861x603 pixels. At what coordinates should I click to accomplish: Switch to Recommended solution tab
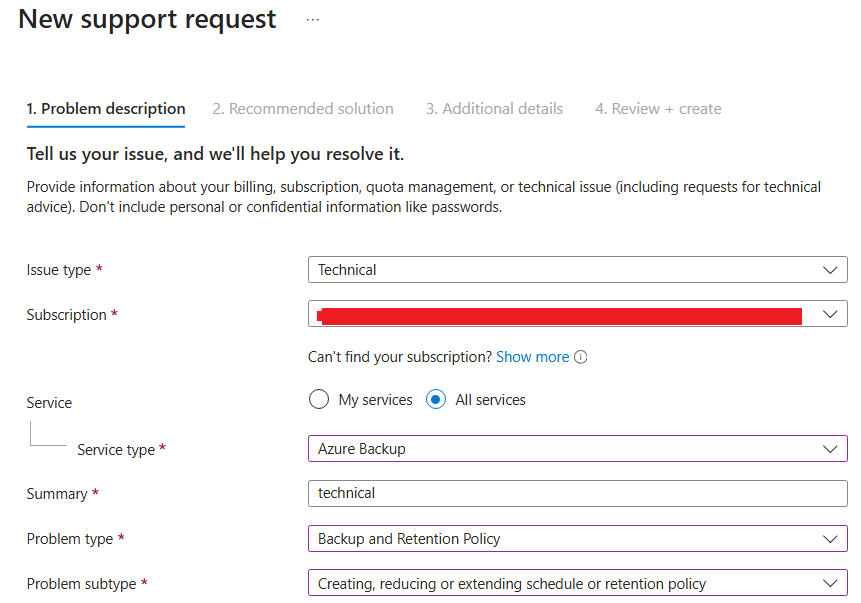coord(303,109)
